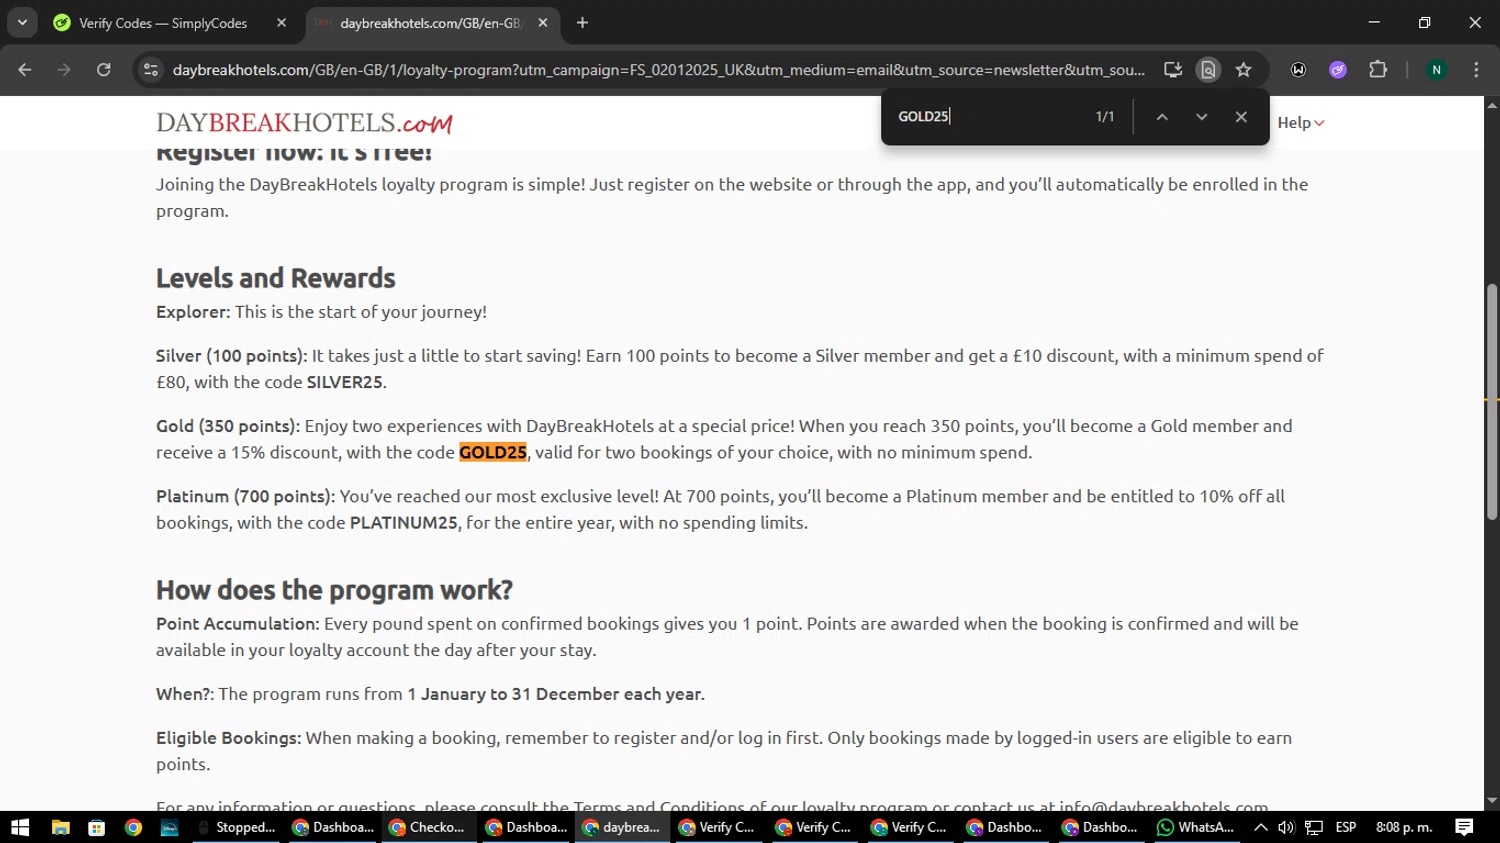The width and height of the screenshot is (1500, 843).
Task: Close the find bar
Action: [x=1241, y=117]
